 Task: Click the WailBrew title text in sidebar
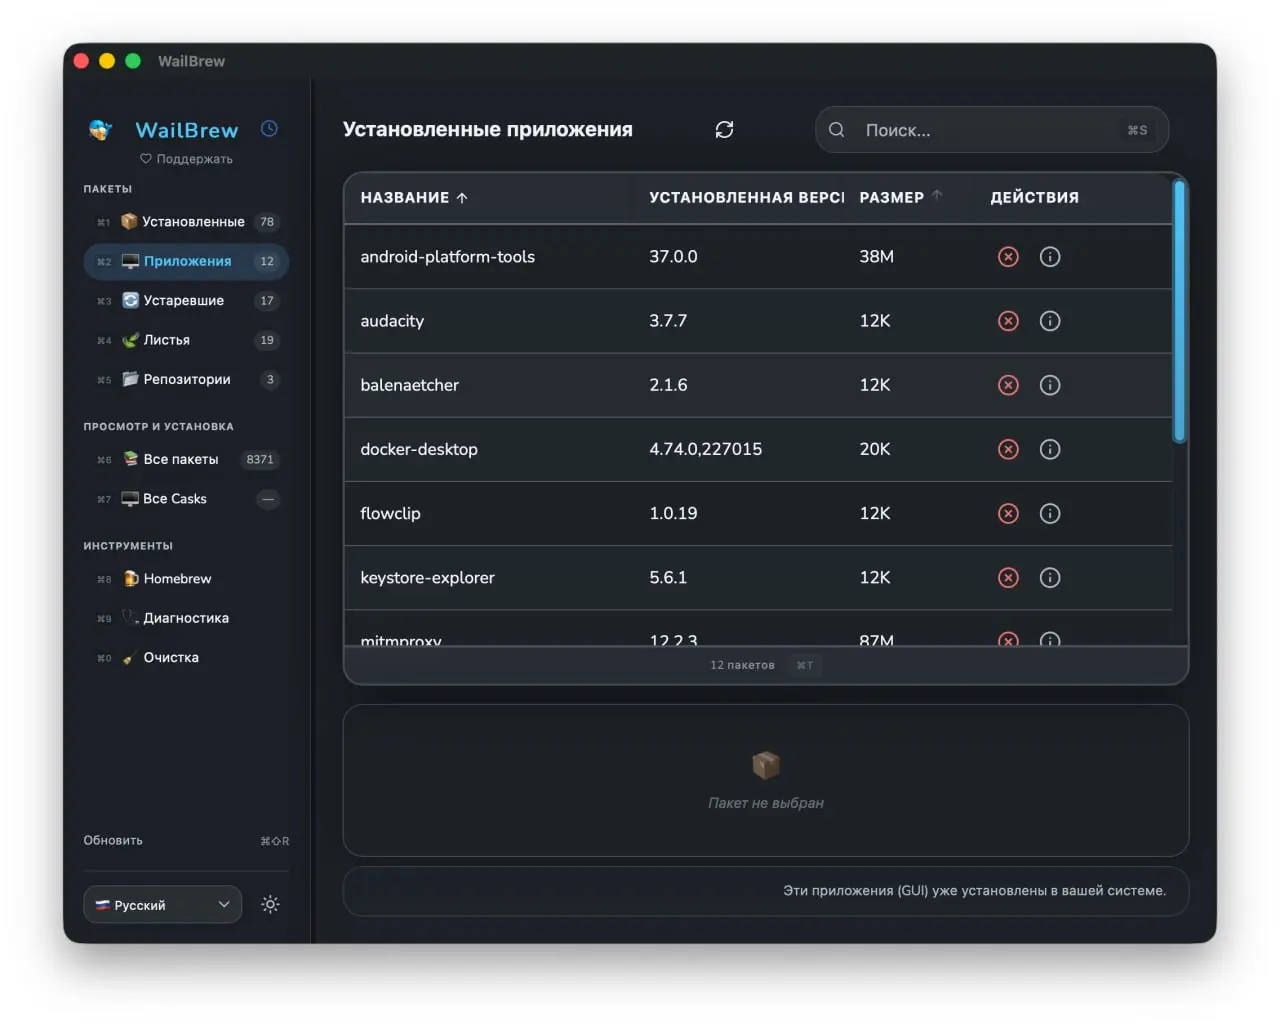tap(187, 130)
